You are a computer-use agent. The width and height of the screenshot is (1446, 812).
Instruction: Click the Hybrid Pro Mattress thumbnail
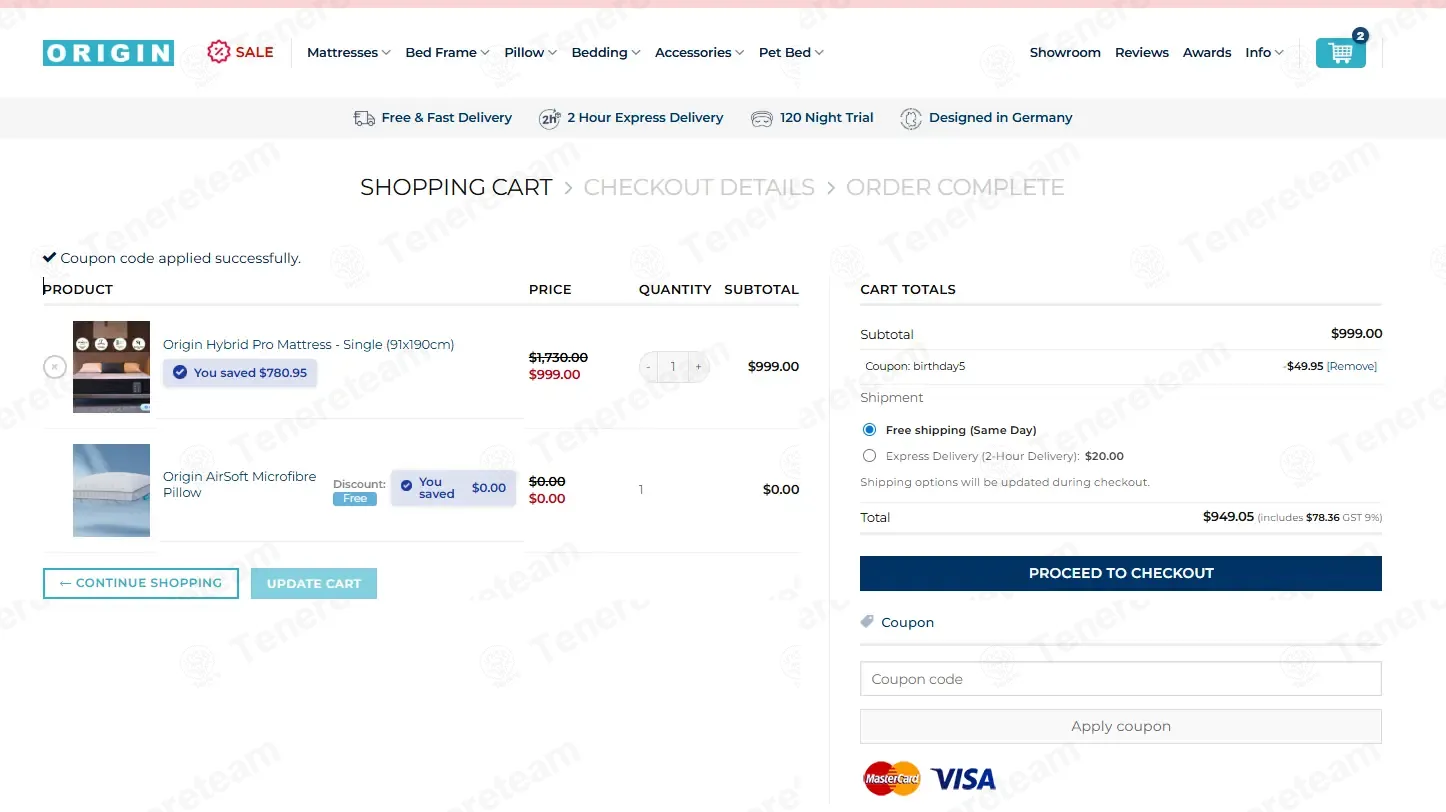click(111, 367)
